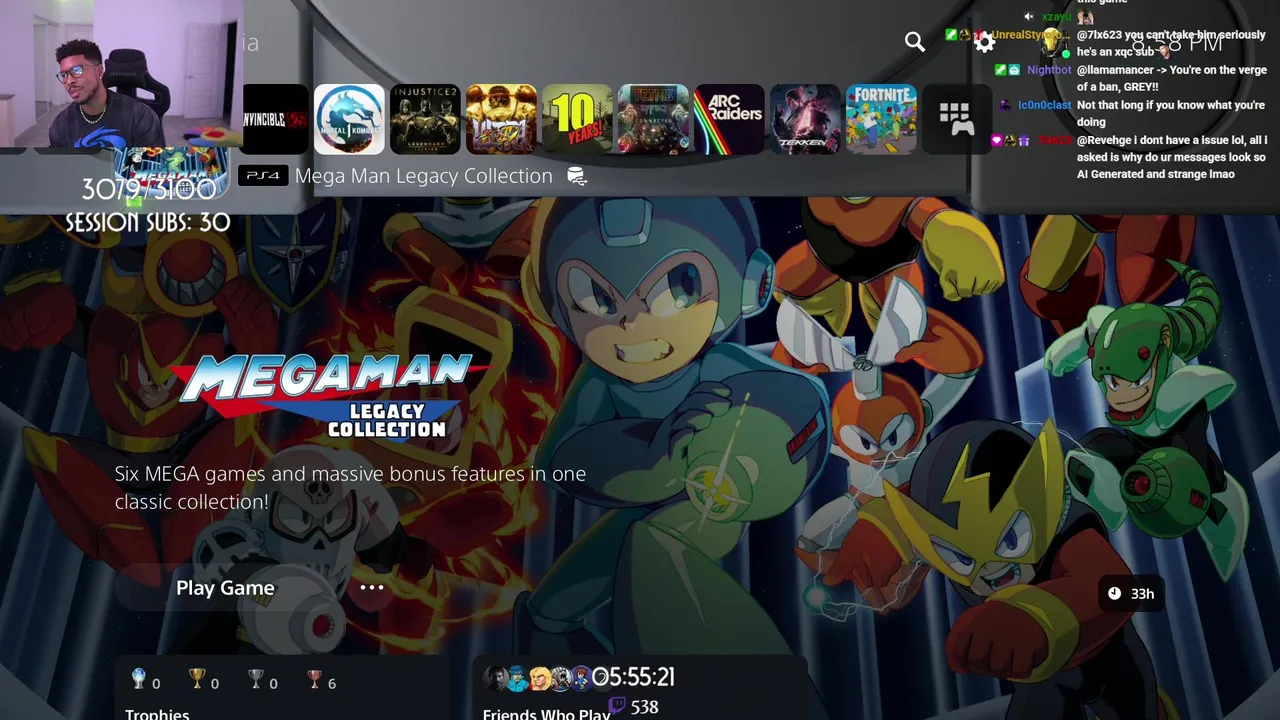
Task: Select the Invincible VS game tile
Action: [x=275, y=119]
